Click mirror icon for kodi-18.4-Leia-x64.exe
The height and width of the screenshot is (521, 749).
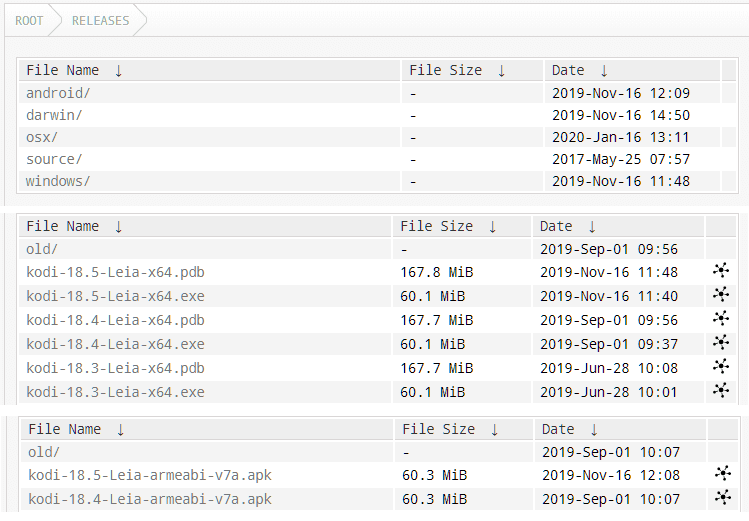721,342
